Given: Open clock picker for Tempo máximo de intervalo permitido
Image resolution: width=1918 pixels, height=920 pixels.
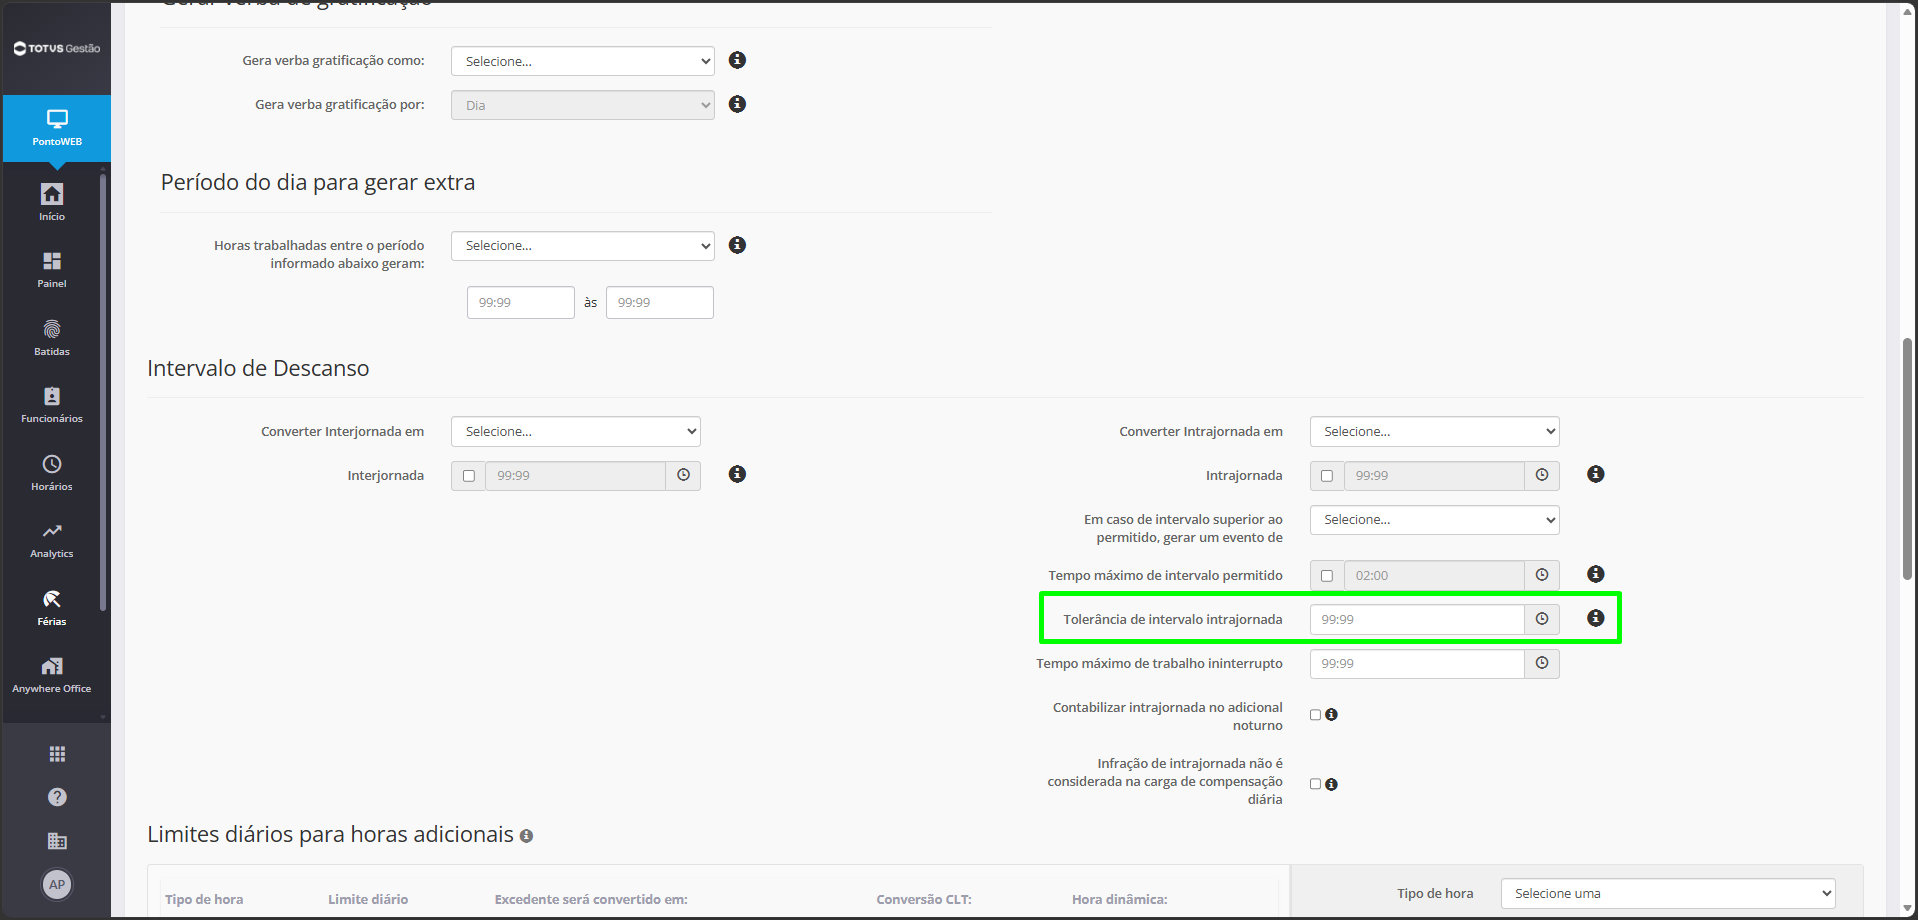Looking at the screenshot, I should point(1542,576).
